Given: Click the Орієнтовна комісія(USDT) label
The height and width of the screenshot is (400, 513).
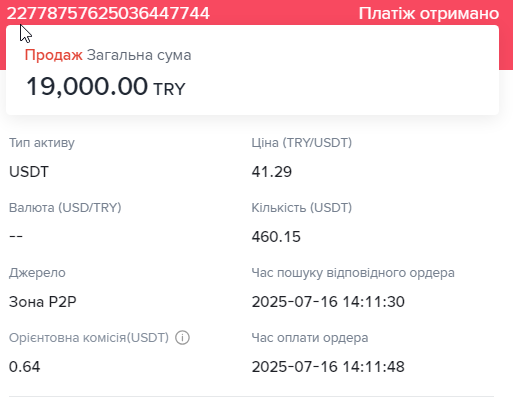Looking at the screenshot, I should pyautogui.click(x=89, y=338).
